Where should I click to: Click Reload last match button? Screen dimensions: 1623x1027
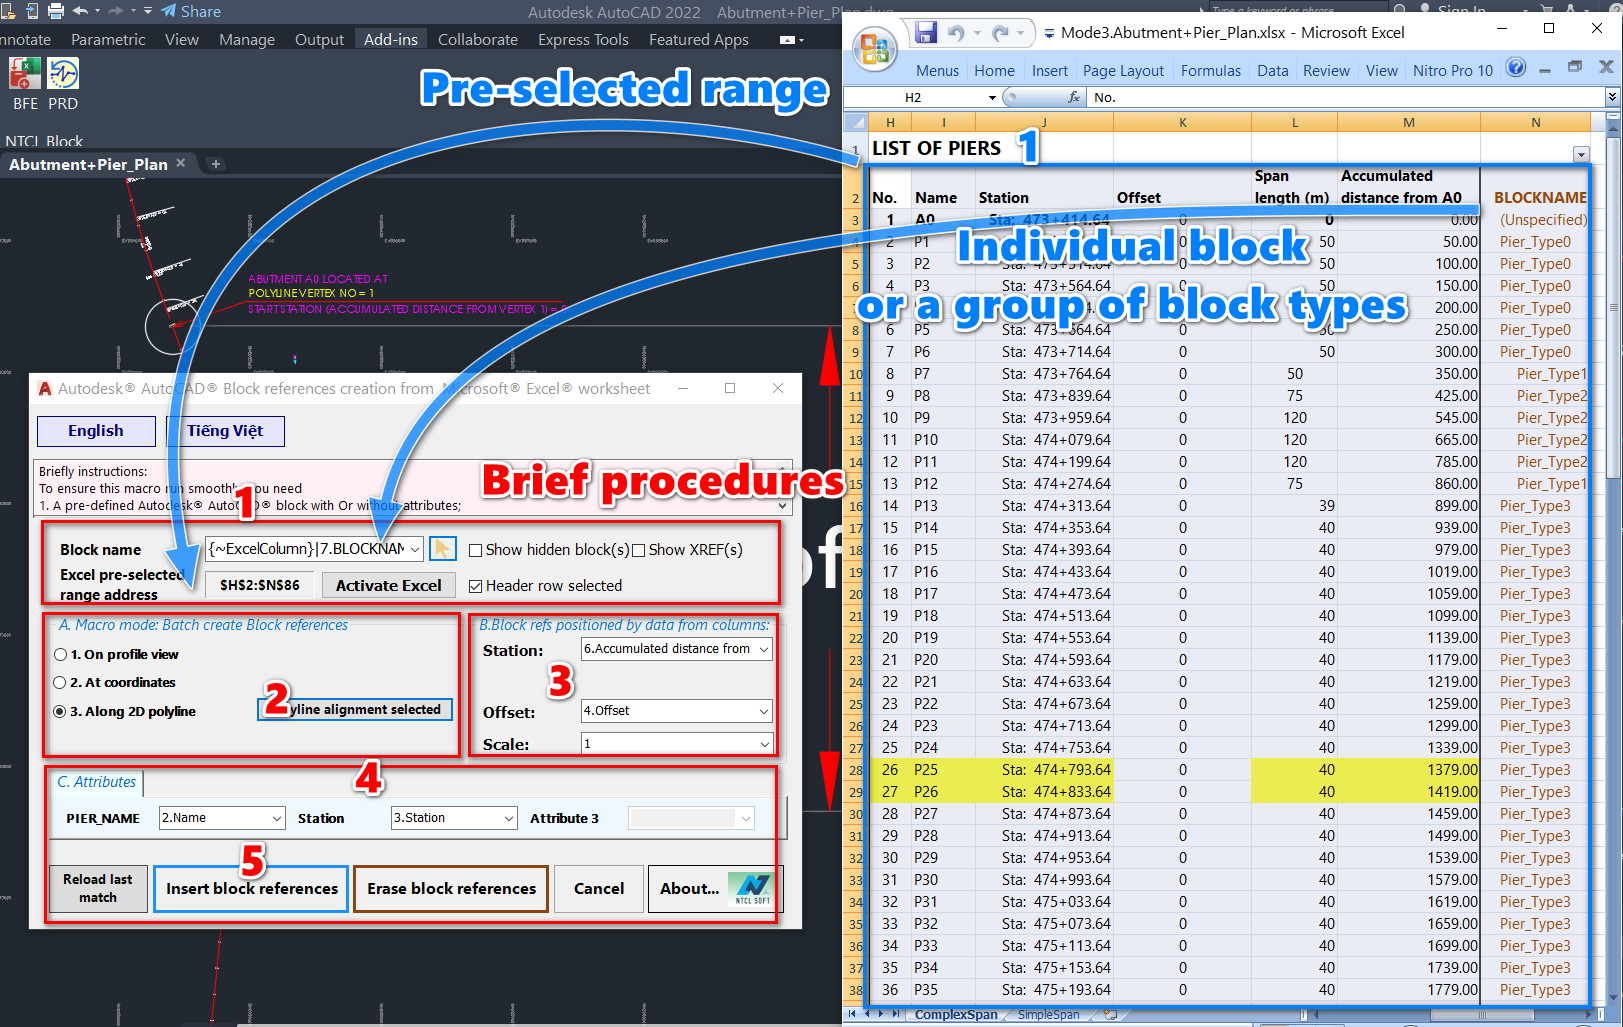(x=97, y=889)
